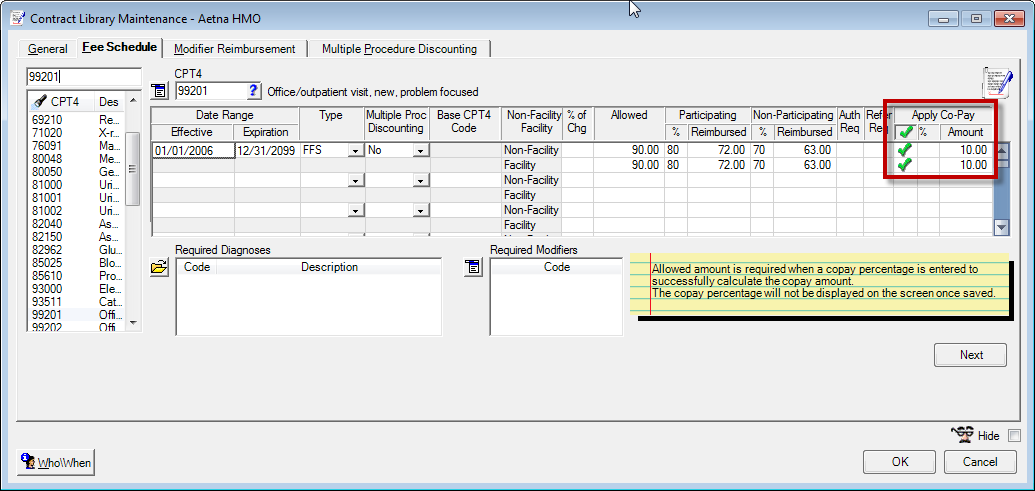Click the Required Modifiers Code column header

(x=556, y=267)
